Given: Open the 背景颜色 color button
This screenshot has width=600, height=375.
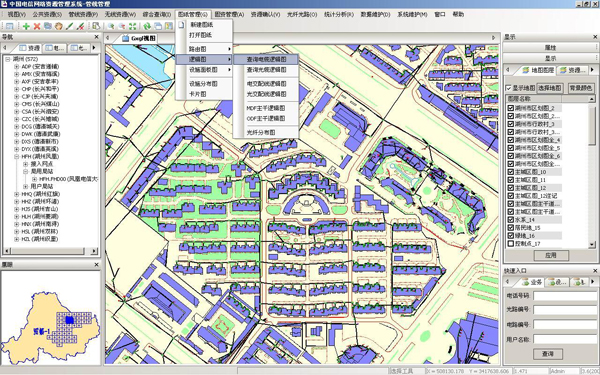Looking at the screenshot, I should pyautogui.click(x=580, y=88).
